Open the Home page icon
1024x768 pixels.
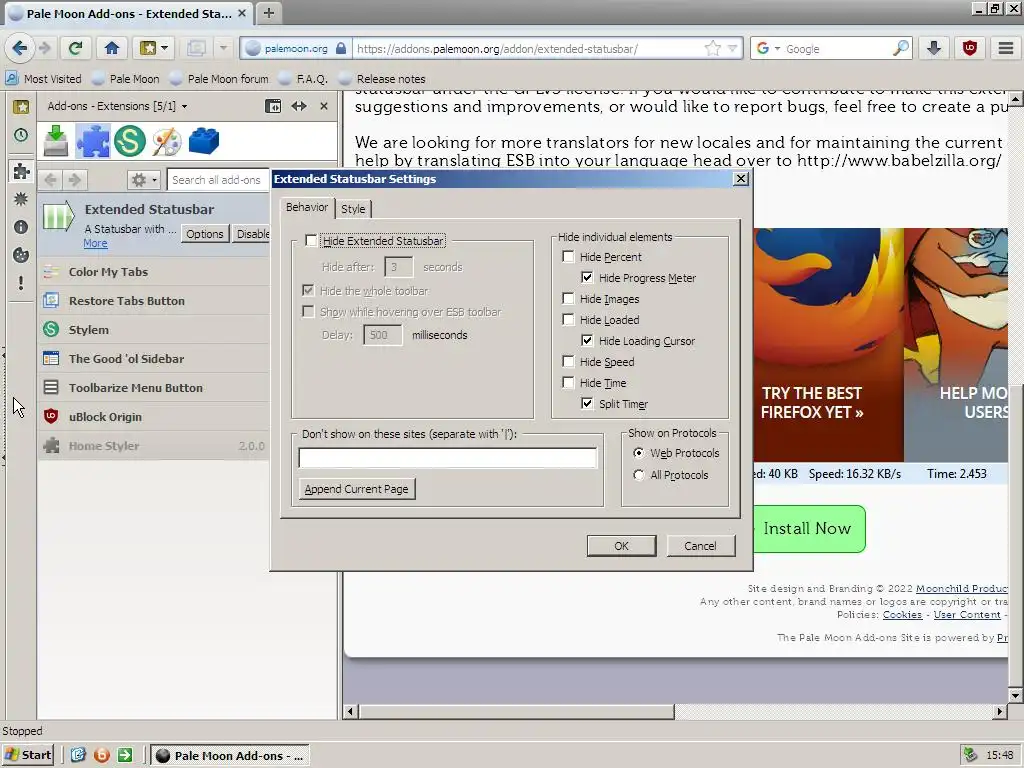point(112,48)
